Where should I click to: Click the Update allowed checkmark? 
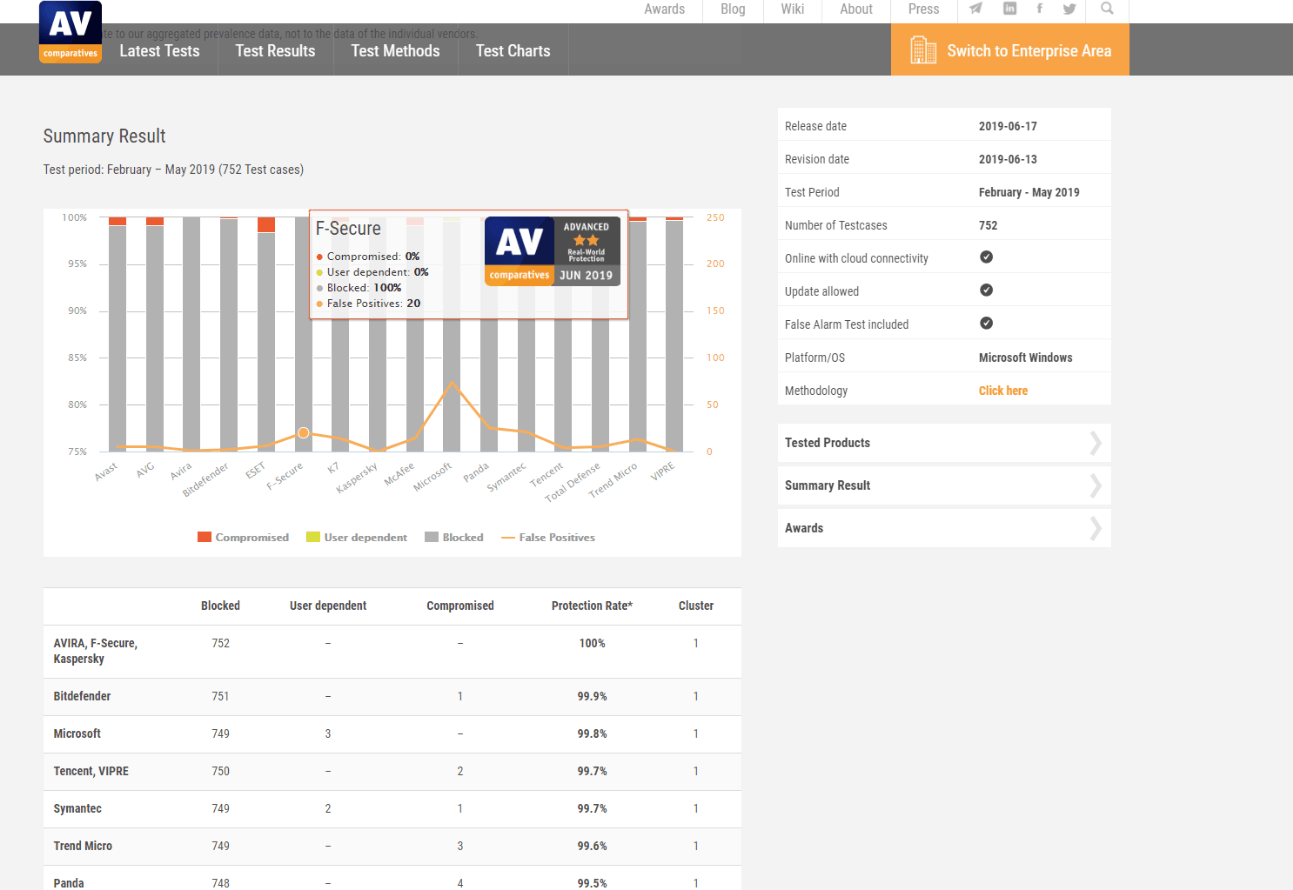(x=986, y=290)
